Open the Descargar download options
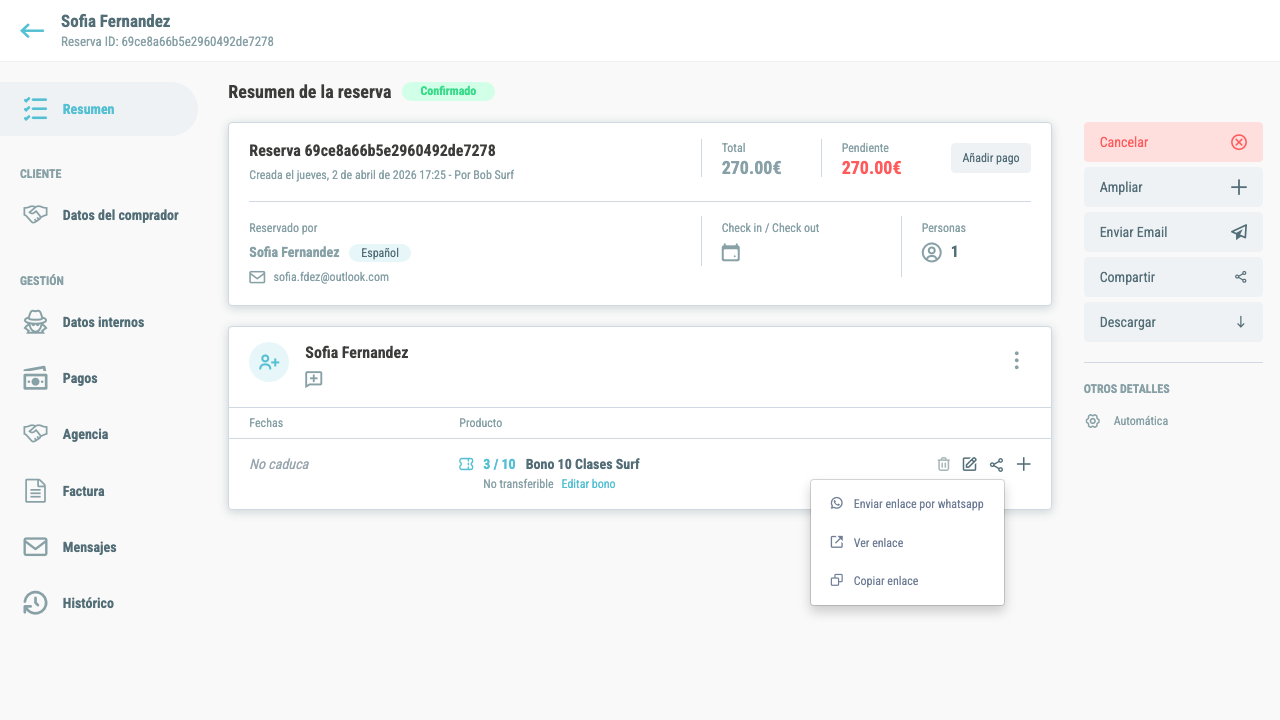Screen dimensions: 1280x720 pyautogui.click(x=1173, y=322)
